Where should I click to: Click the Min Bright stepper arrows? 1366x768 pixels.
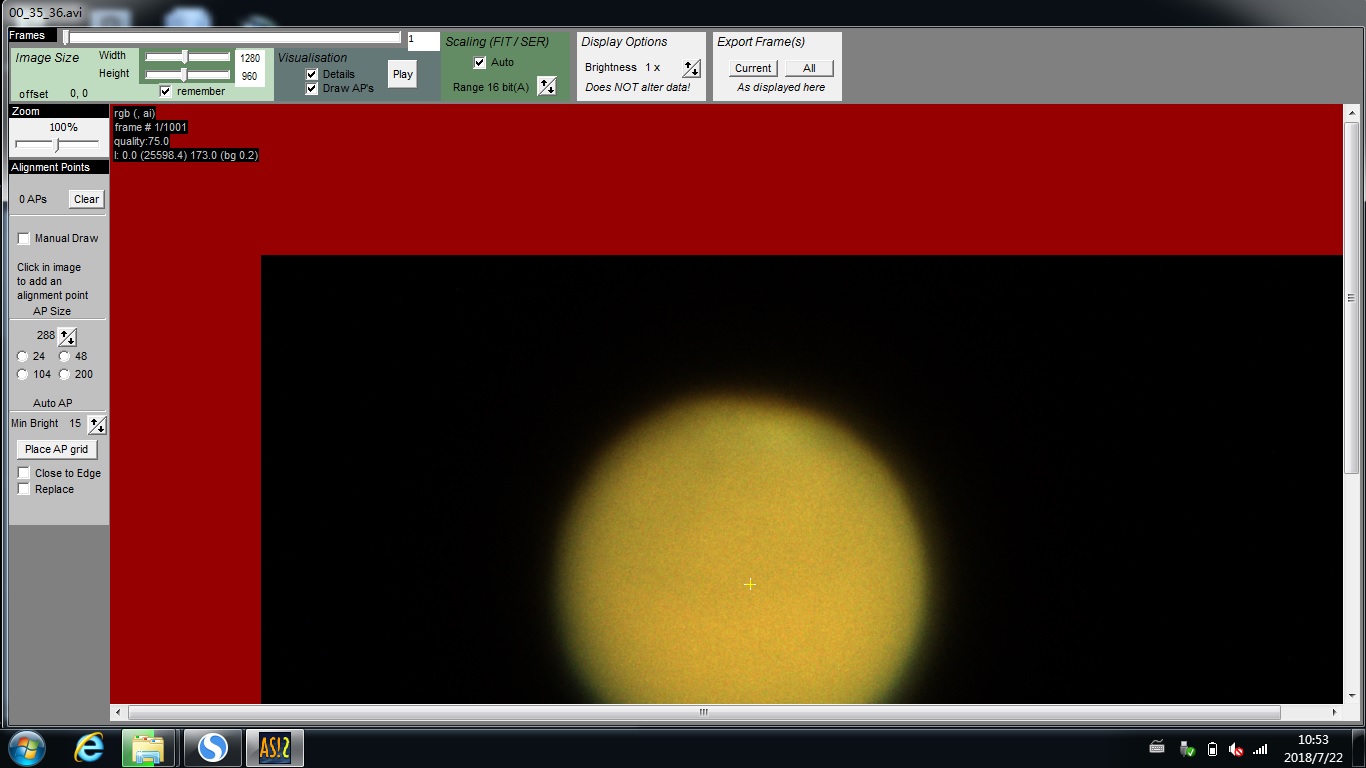click(97, 424)
